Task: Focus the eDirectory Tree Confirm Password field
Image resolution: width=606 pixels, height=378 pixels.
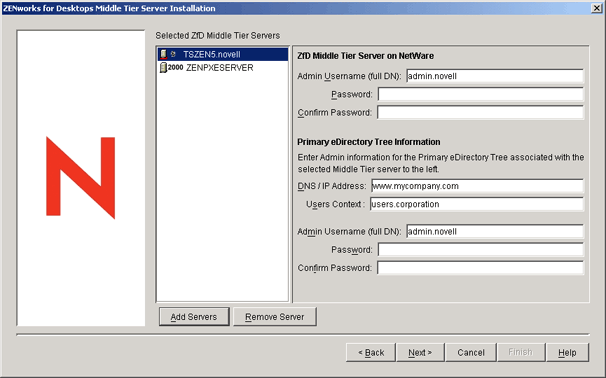Action: pyautogui.click(x=480, y=268)
